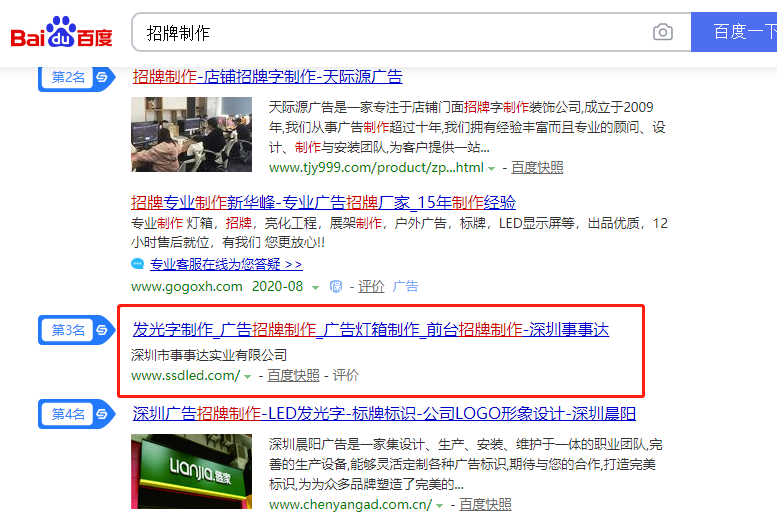Open camera image search icon

pos(663,32)
